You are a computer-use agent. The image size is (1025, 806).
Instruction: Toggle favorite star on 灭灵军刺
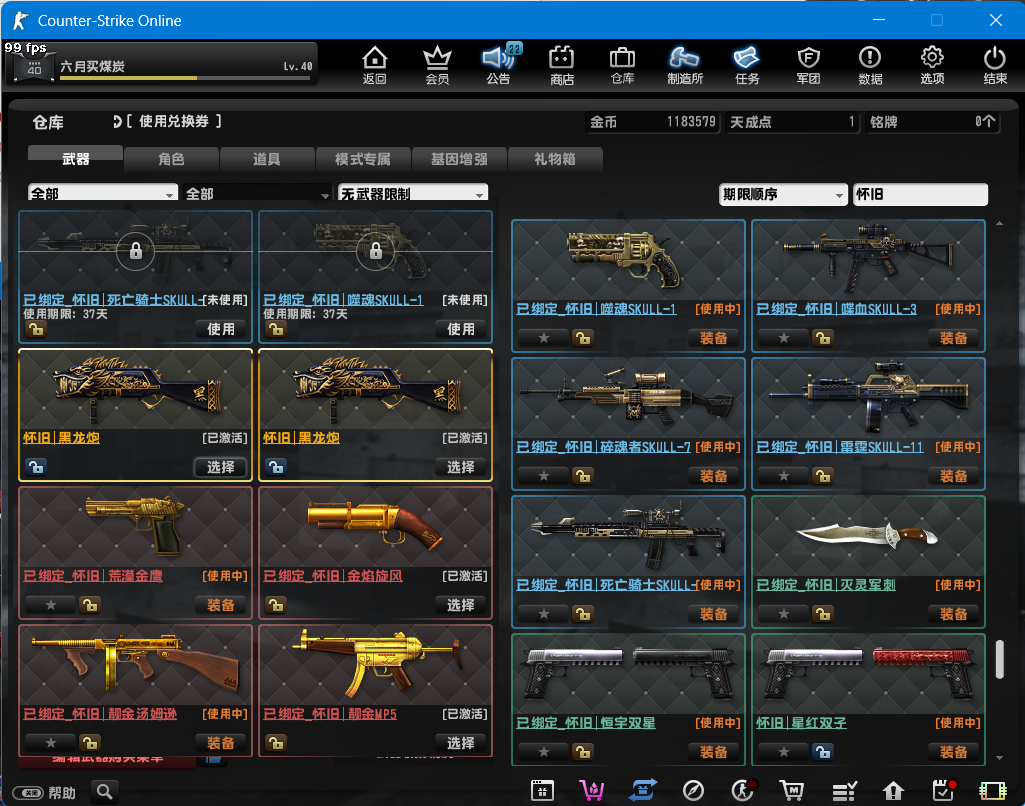click(783, 614)
